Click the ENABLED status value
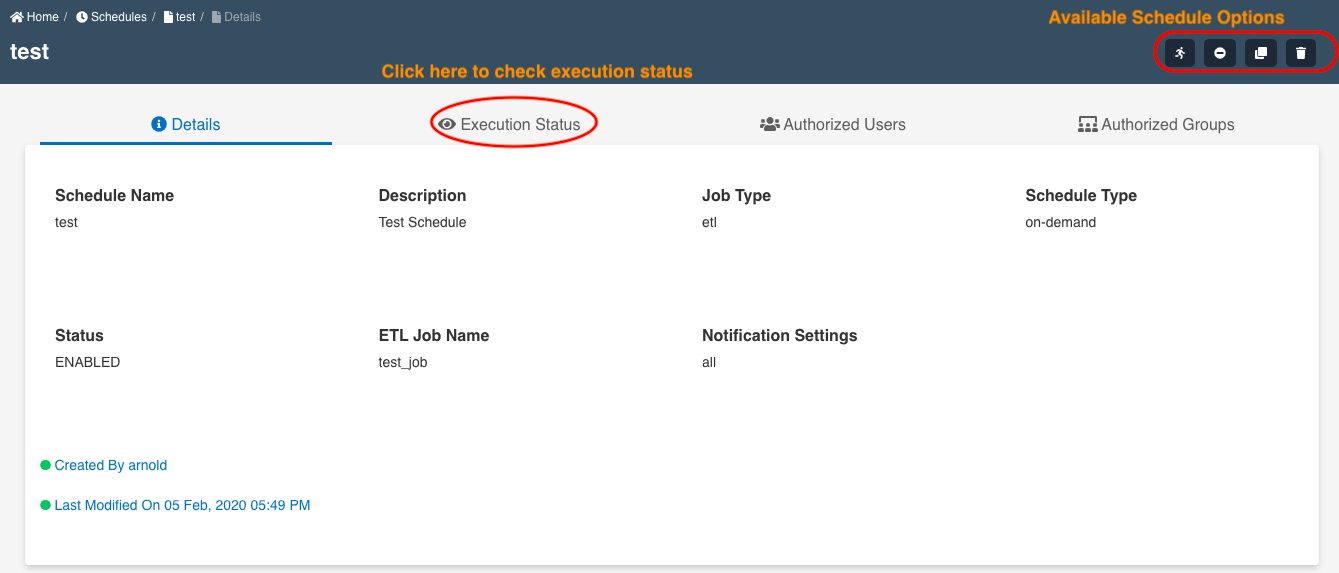 (87, 362)
